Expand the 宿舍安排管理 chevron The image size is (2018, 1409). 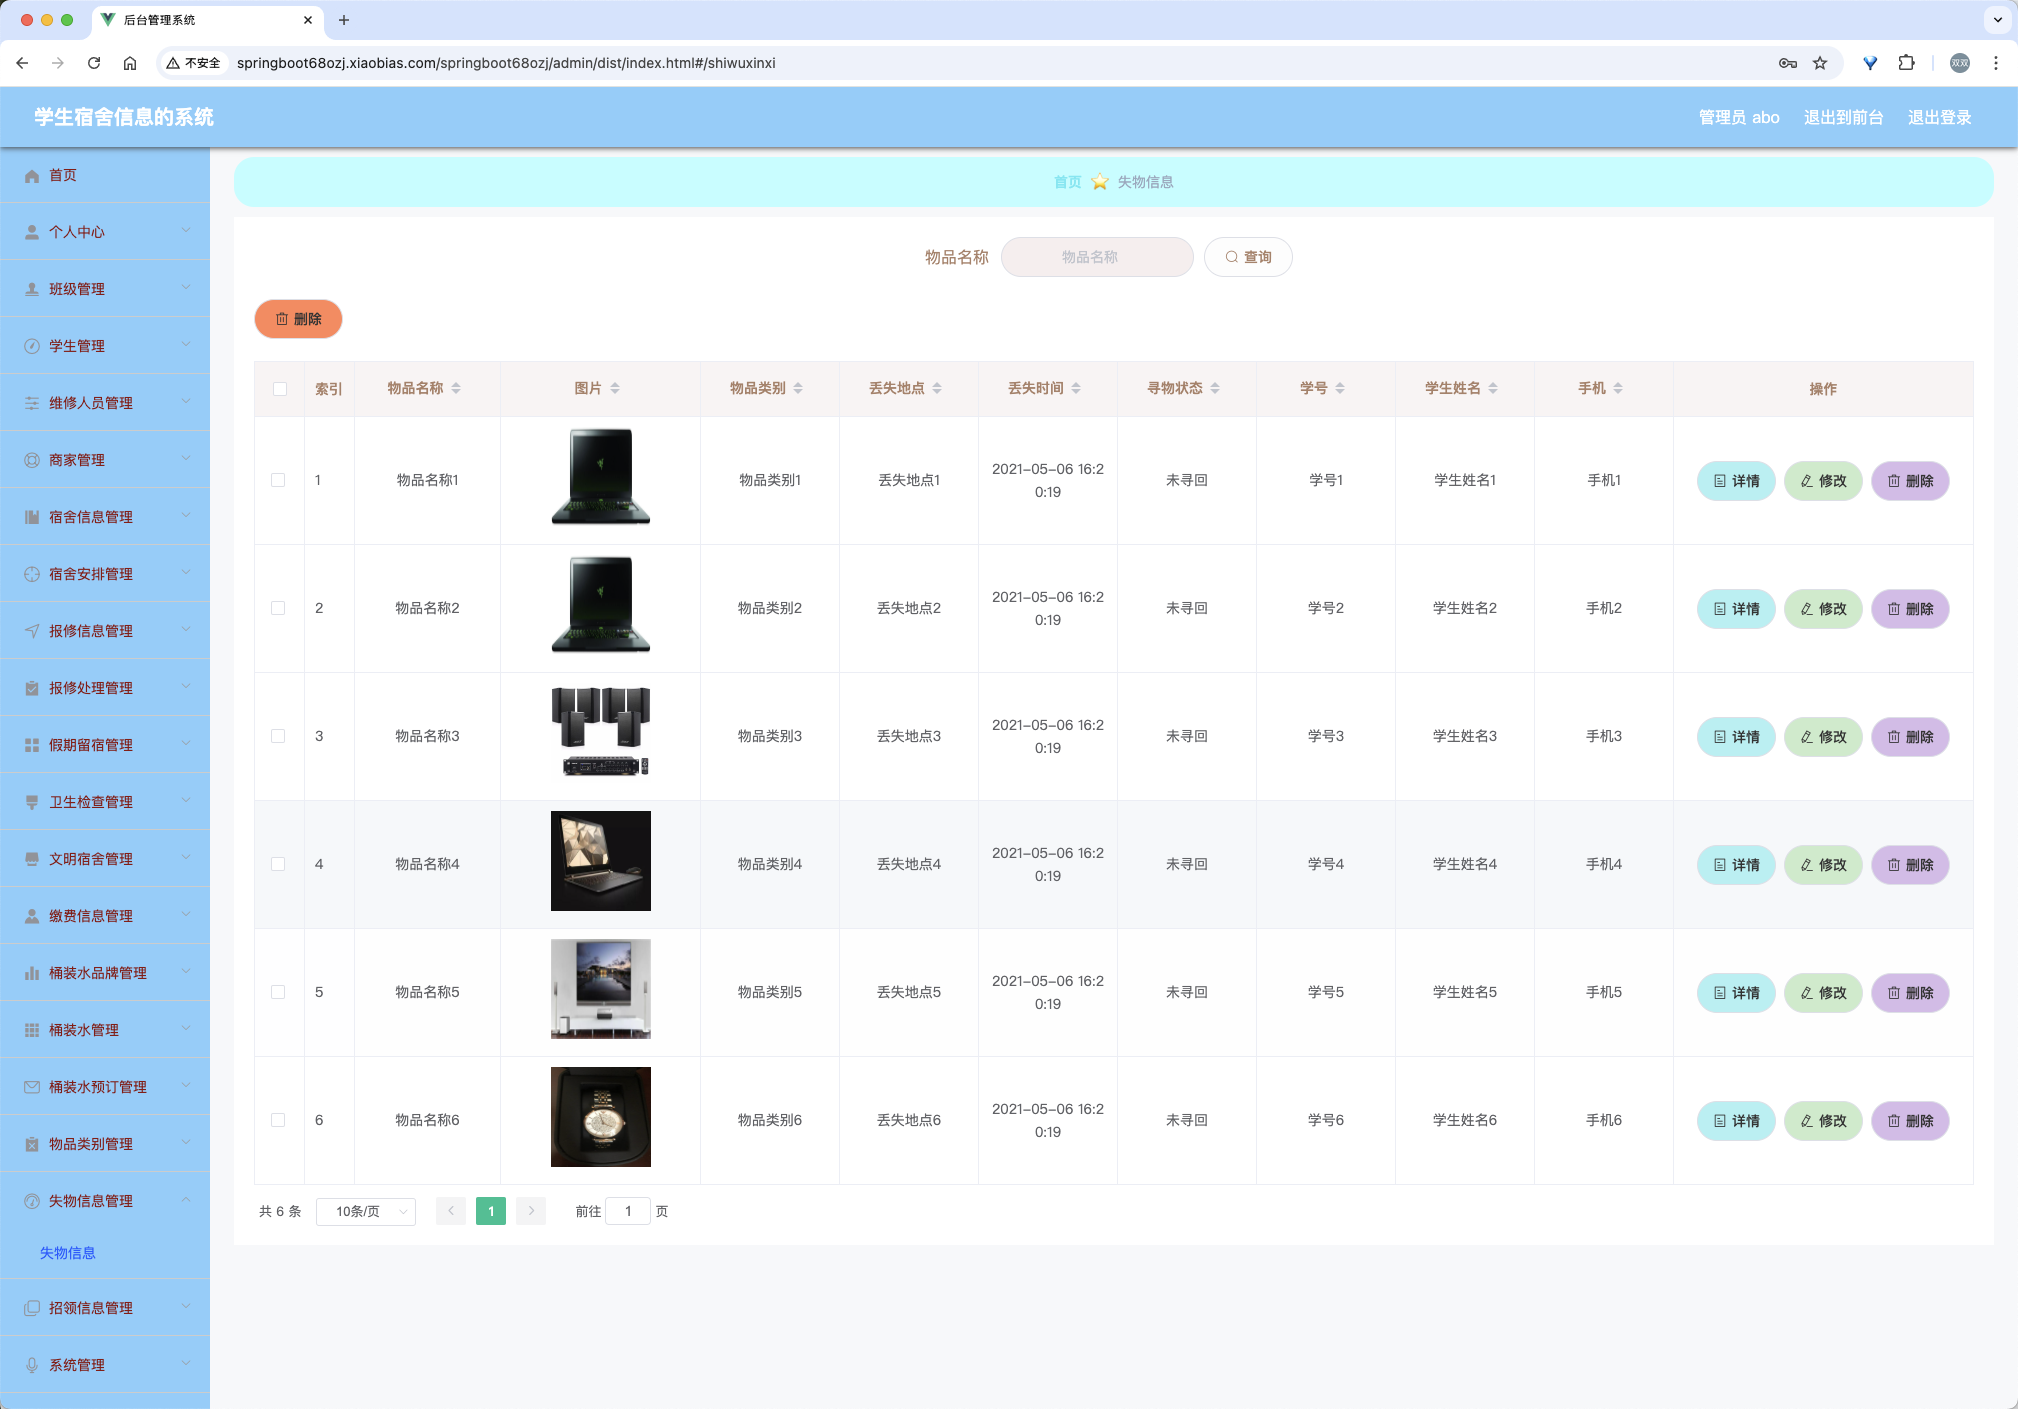click(x=186, y=573)
